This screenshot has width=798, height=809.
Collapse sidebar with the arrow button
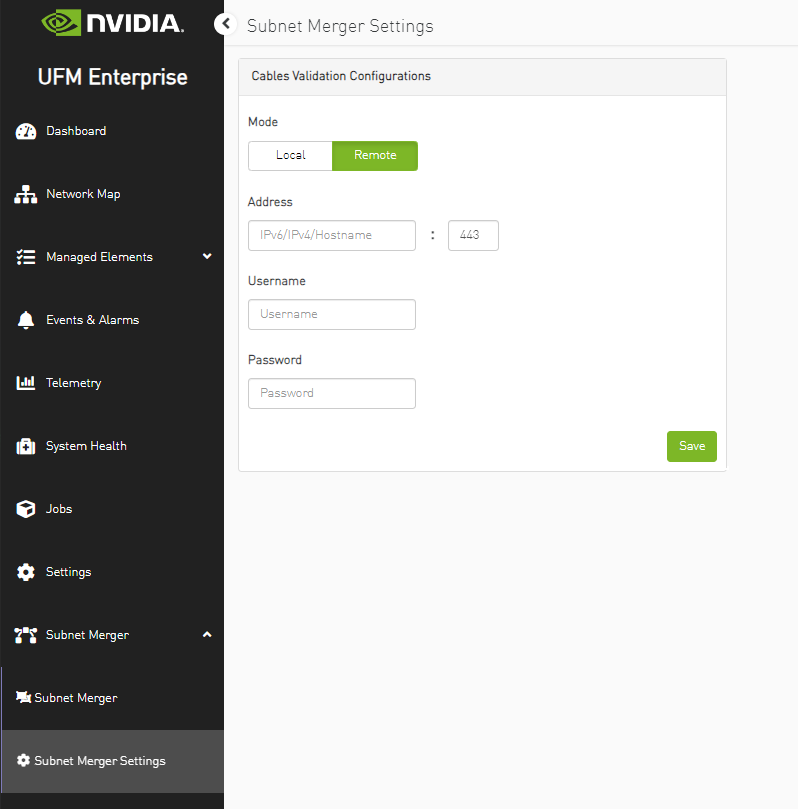(x=226, y=24)
